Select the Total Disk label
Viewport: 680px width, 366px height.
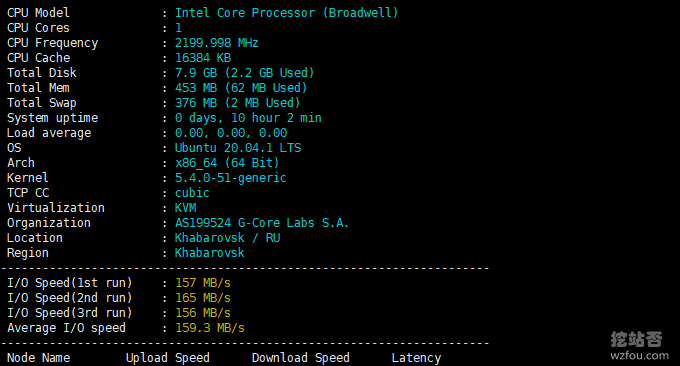(42, 73)
